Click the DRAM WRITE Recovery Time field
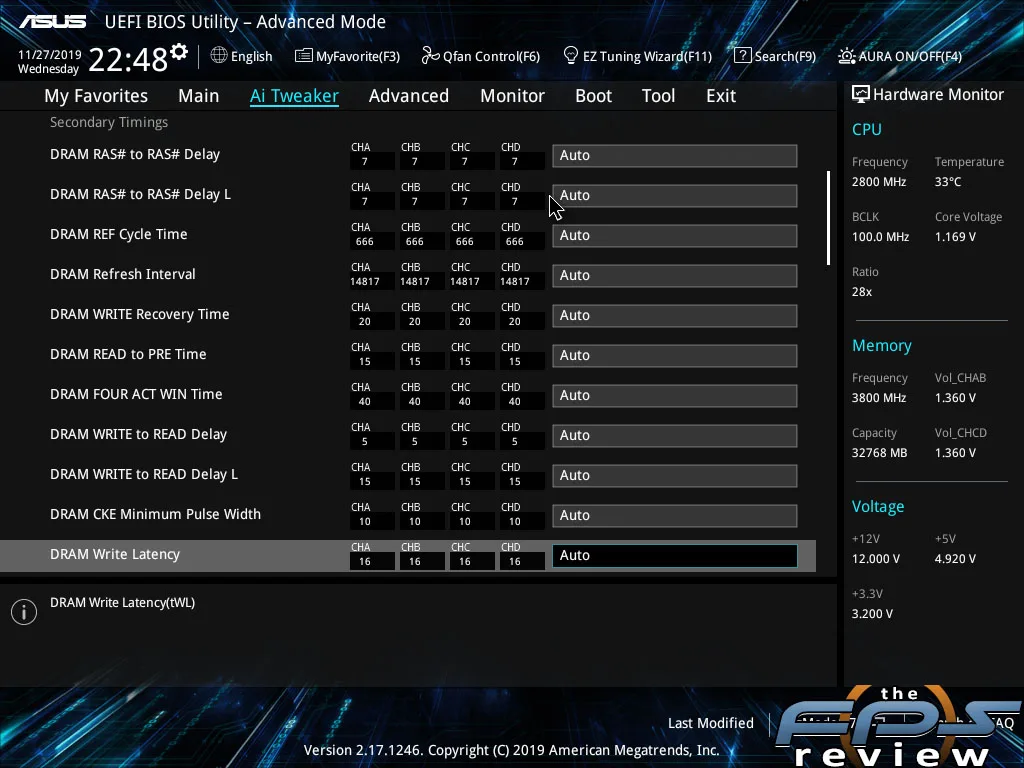The image size is (1024, 768). pyautogui.click(x=675, y=315)
